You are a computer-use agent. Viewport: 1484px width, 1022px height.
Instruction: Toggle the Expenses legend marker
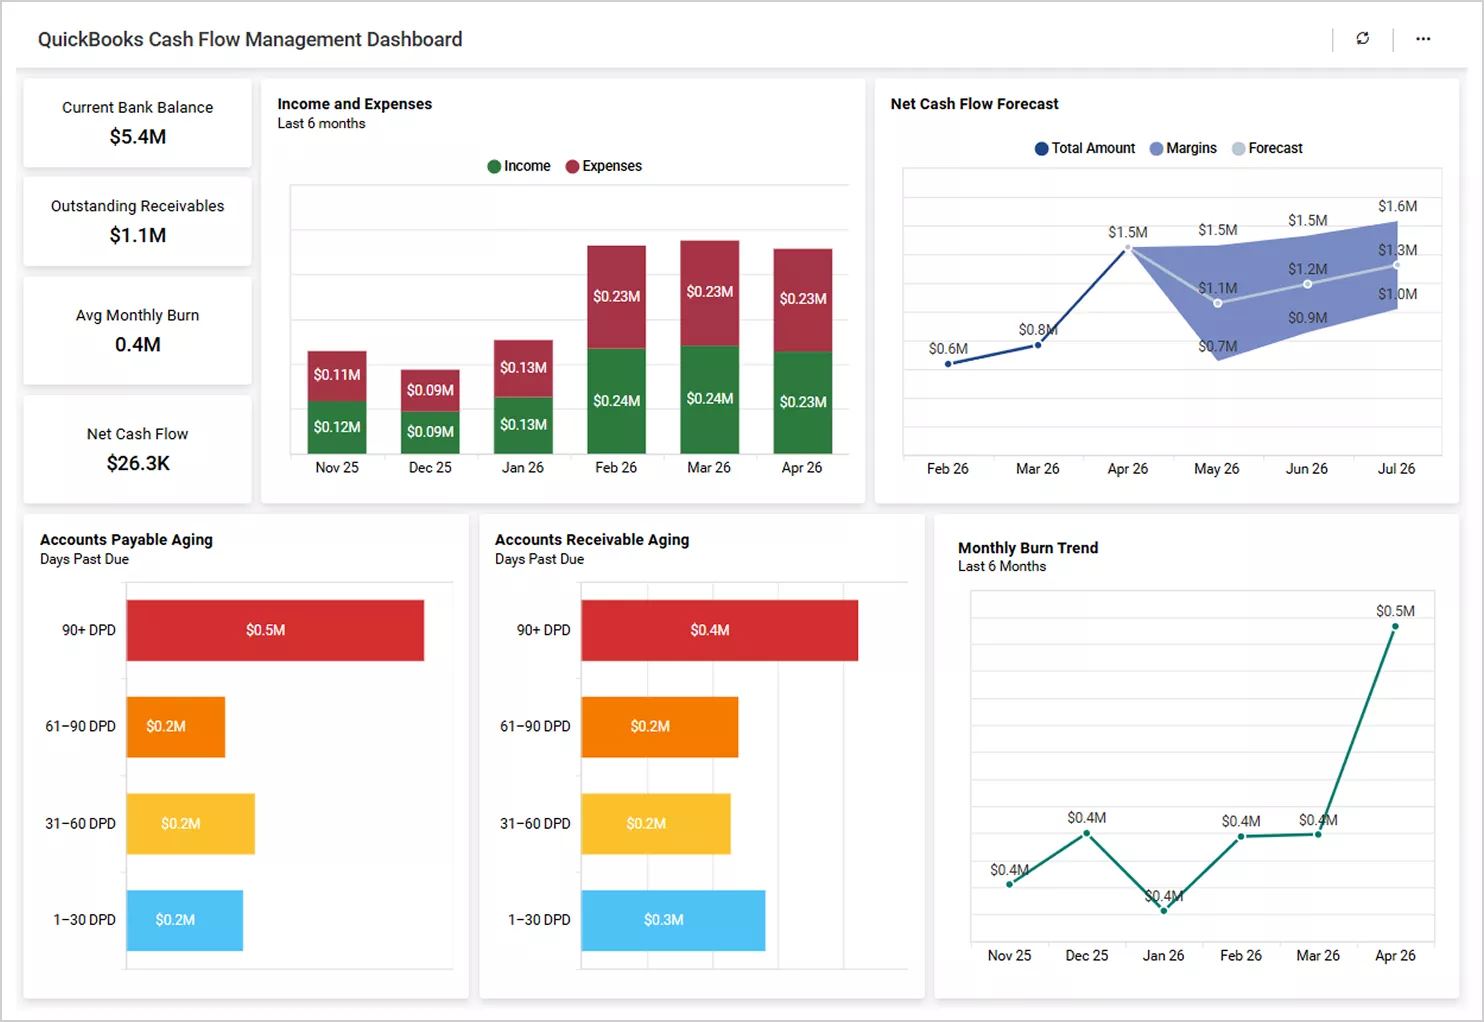572,166
